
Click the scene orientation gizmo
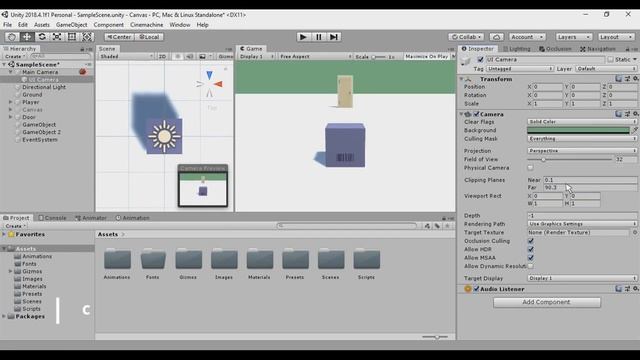(210, 84)
